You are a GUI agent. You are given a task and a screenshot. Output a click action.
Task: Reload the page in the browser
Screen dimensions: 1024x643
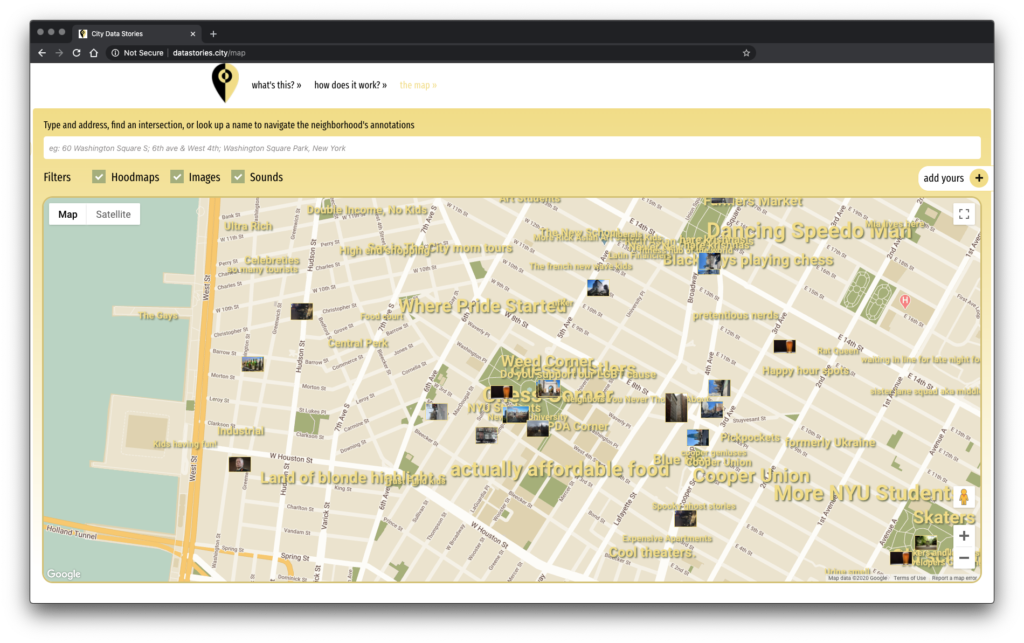pos(76,53)
